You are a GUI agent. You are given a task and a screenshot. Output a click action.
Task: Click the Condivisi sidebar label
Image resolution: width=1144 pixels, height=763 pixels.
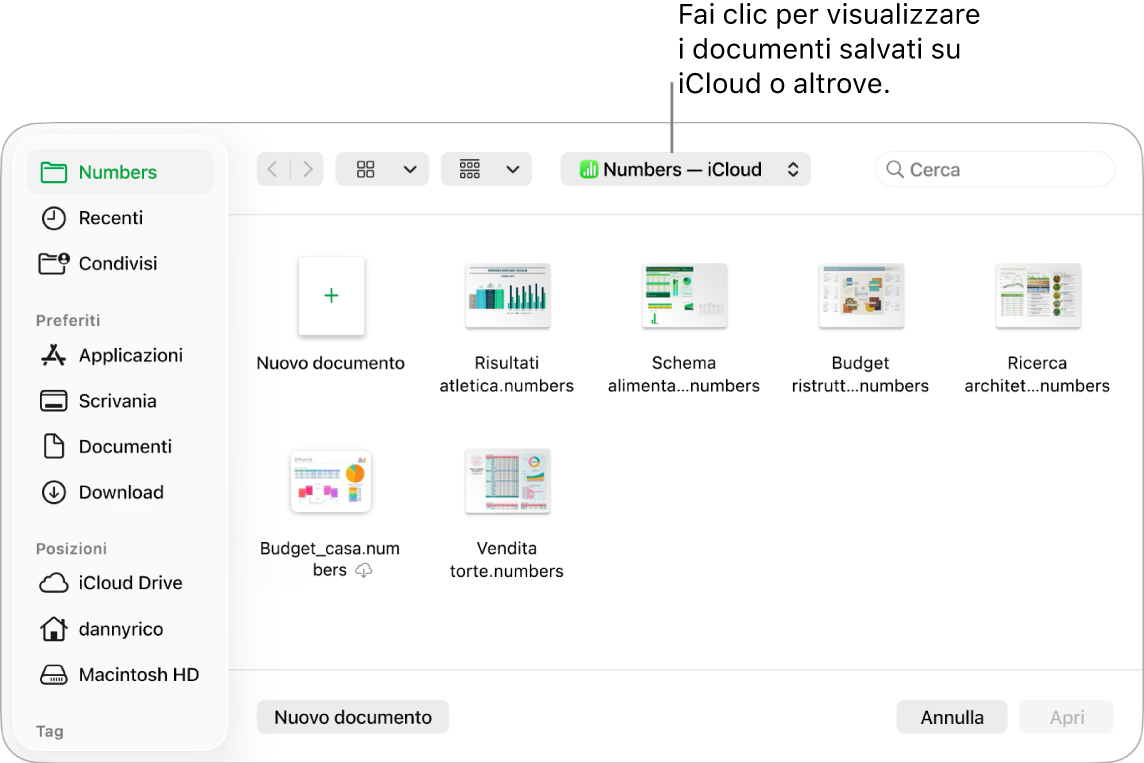[118, 263]
